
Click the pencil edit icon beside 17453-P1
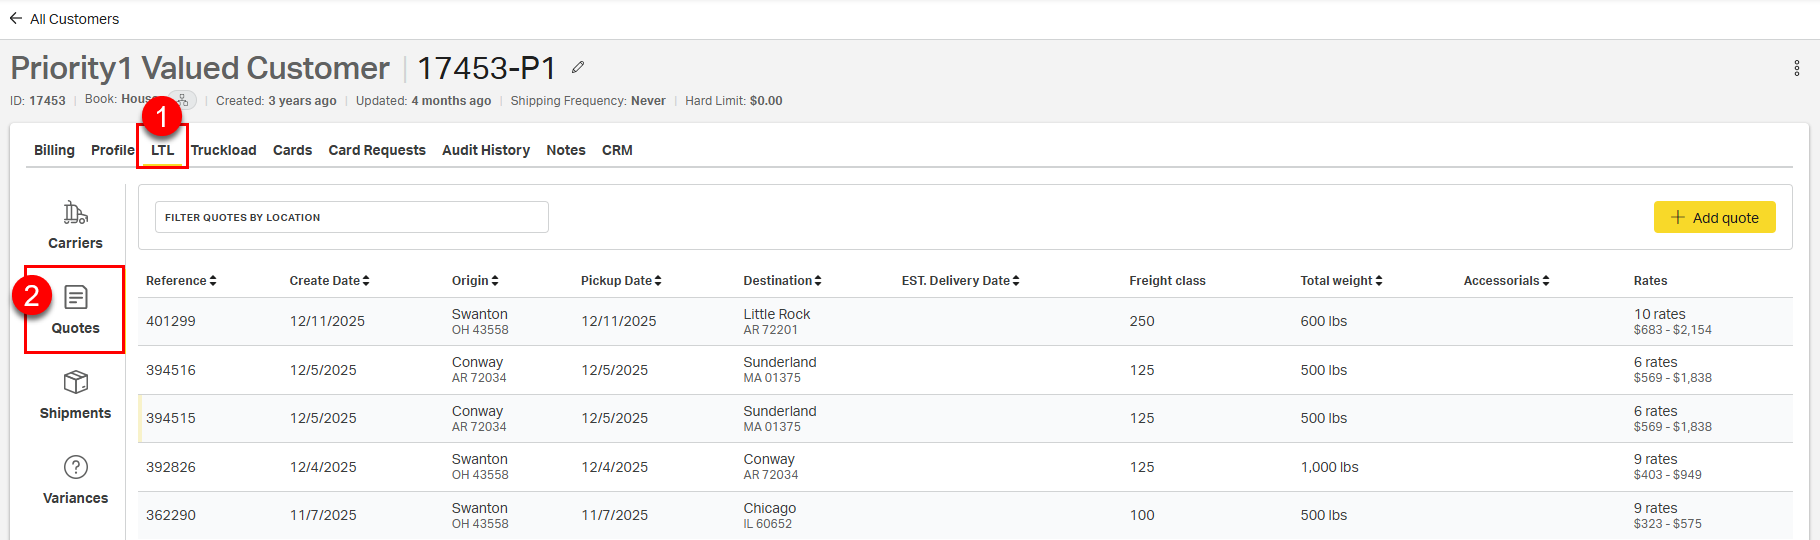[x=578, y=67]
